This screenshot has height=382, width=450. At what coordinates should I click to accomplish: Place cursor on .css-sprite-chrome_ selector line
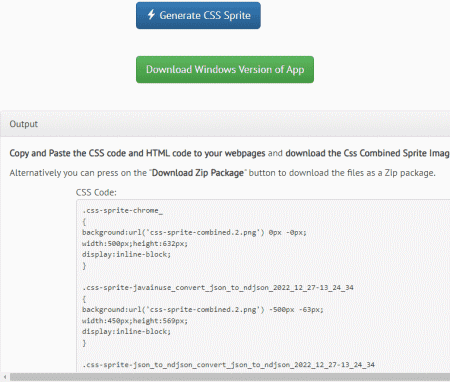[122, 211]
